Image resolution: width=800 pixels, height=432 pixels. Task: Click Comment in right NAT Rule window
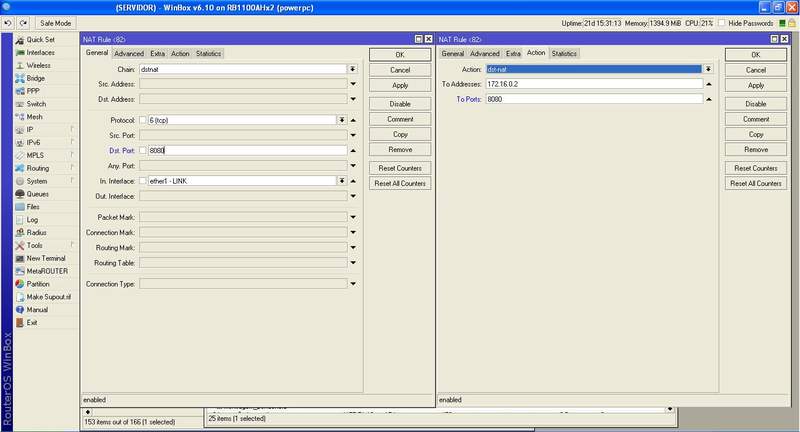pos(756,119)
